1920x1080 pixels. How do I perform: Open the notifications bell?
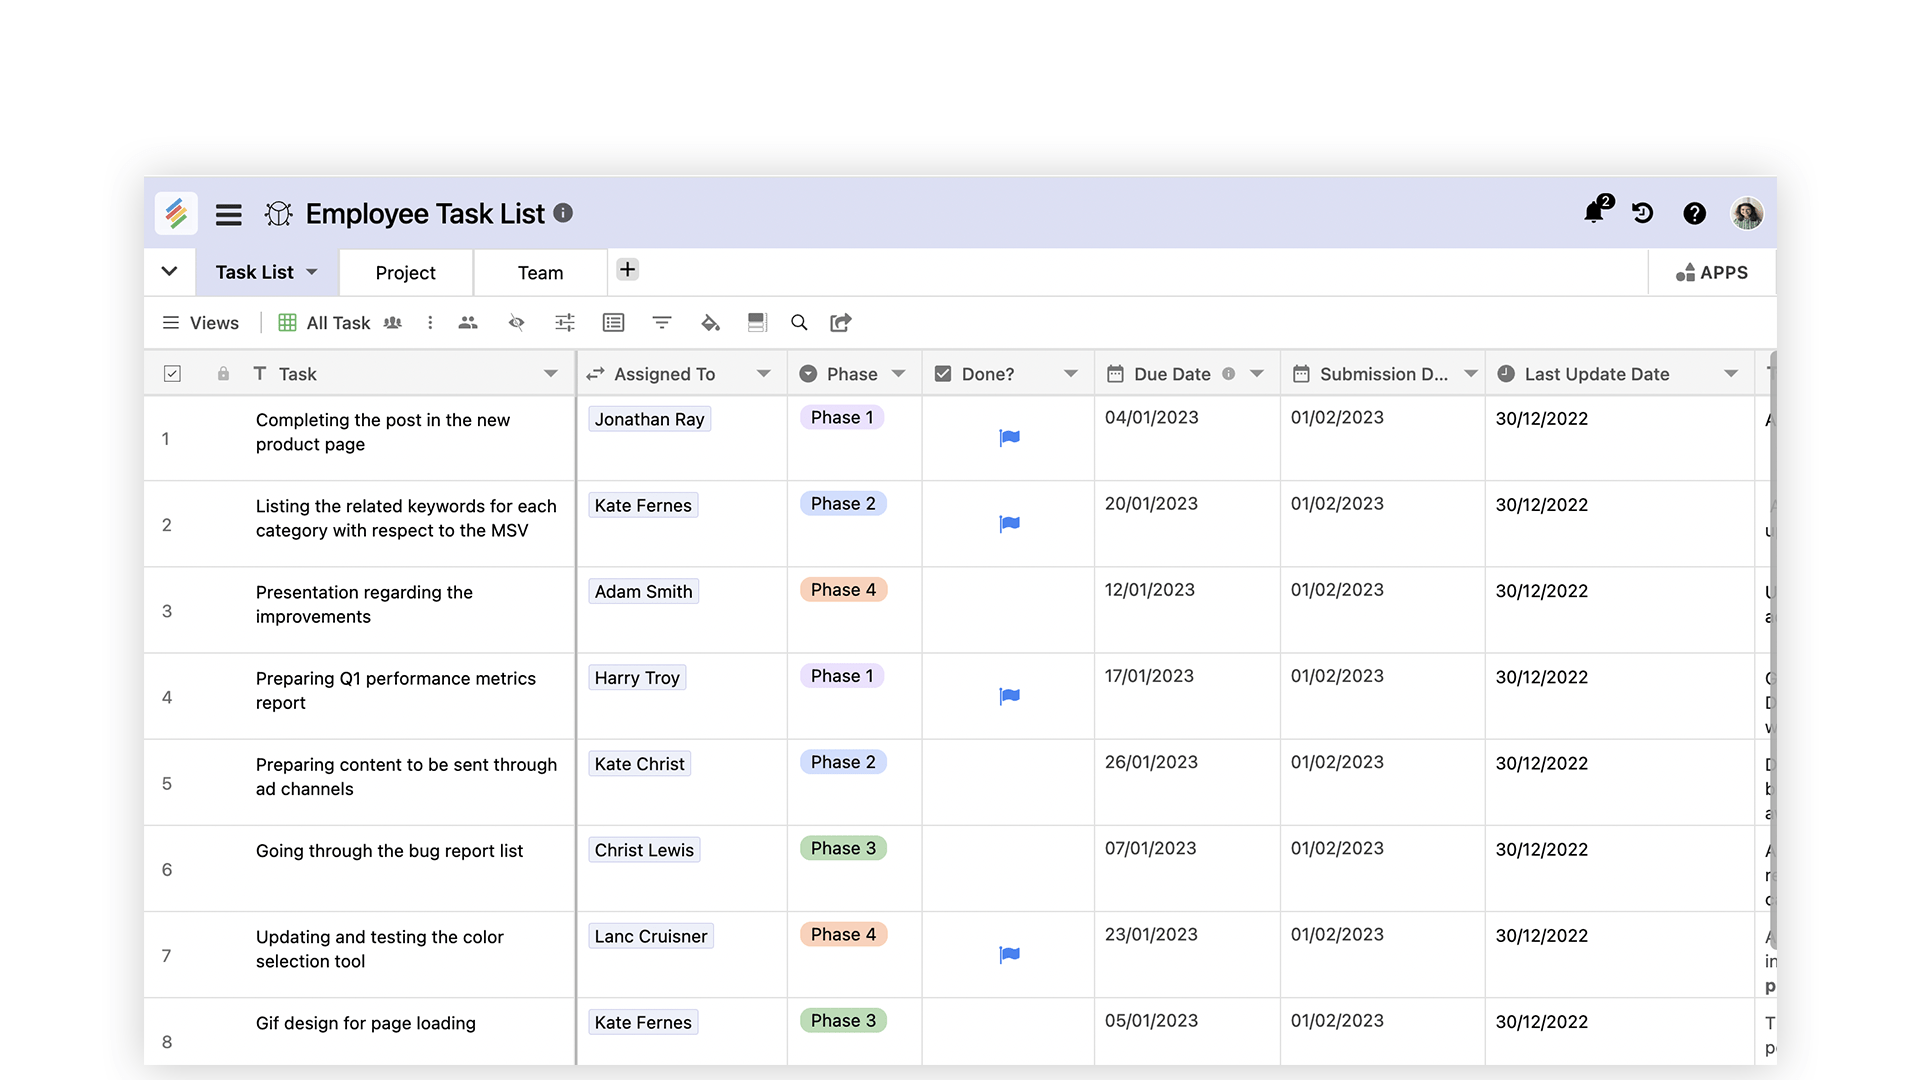1593,213
